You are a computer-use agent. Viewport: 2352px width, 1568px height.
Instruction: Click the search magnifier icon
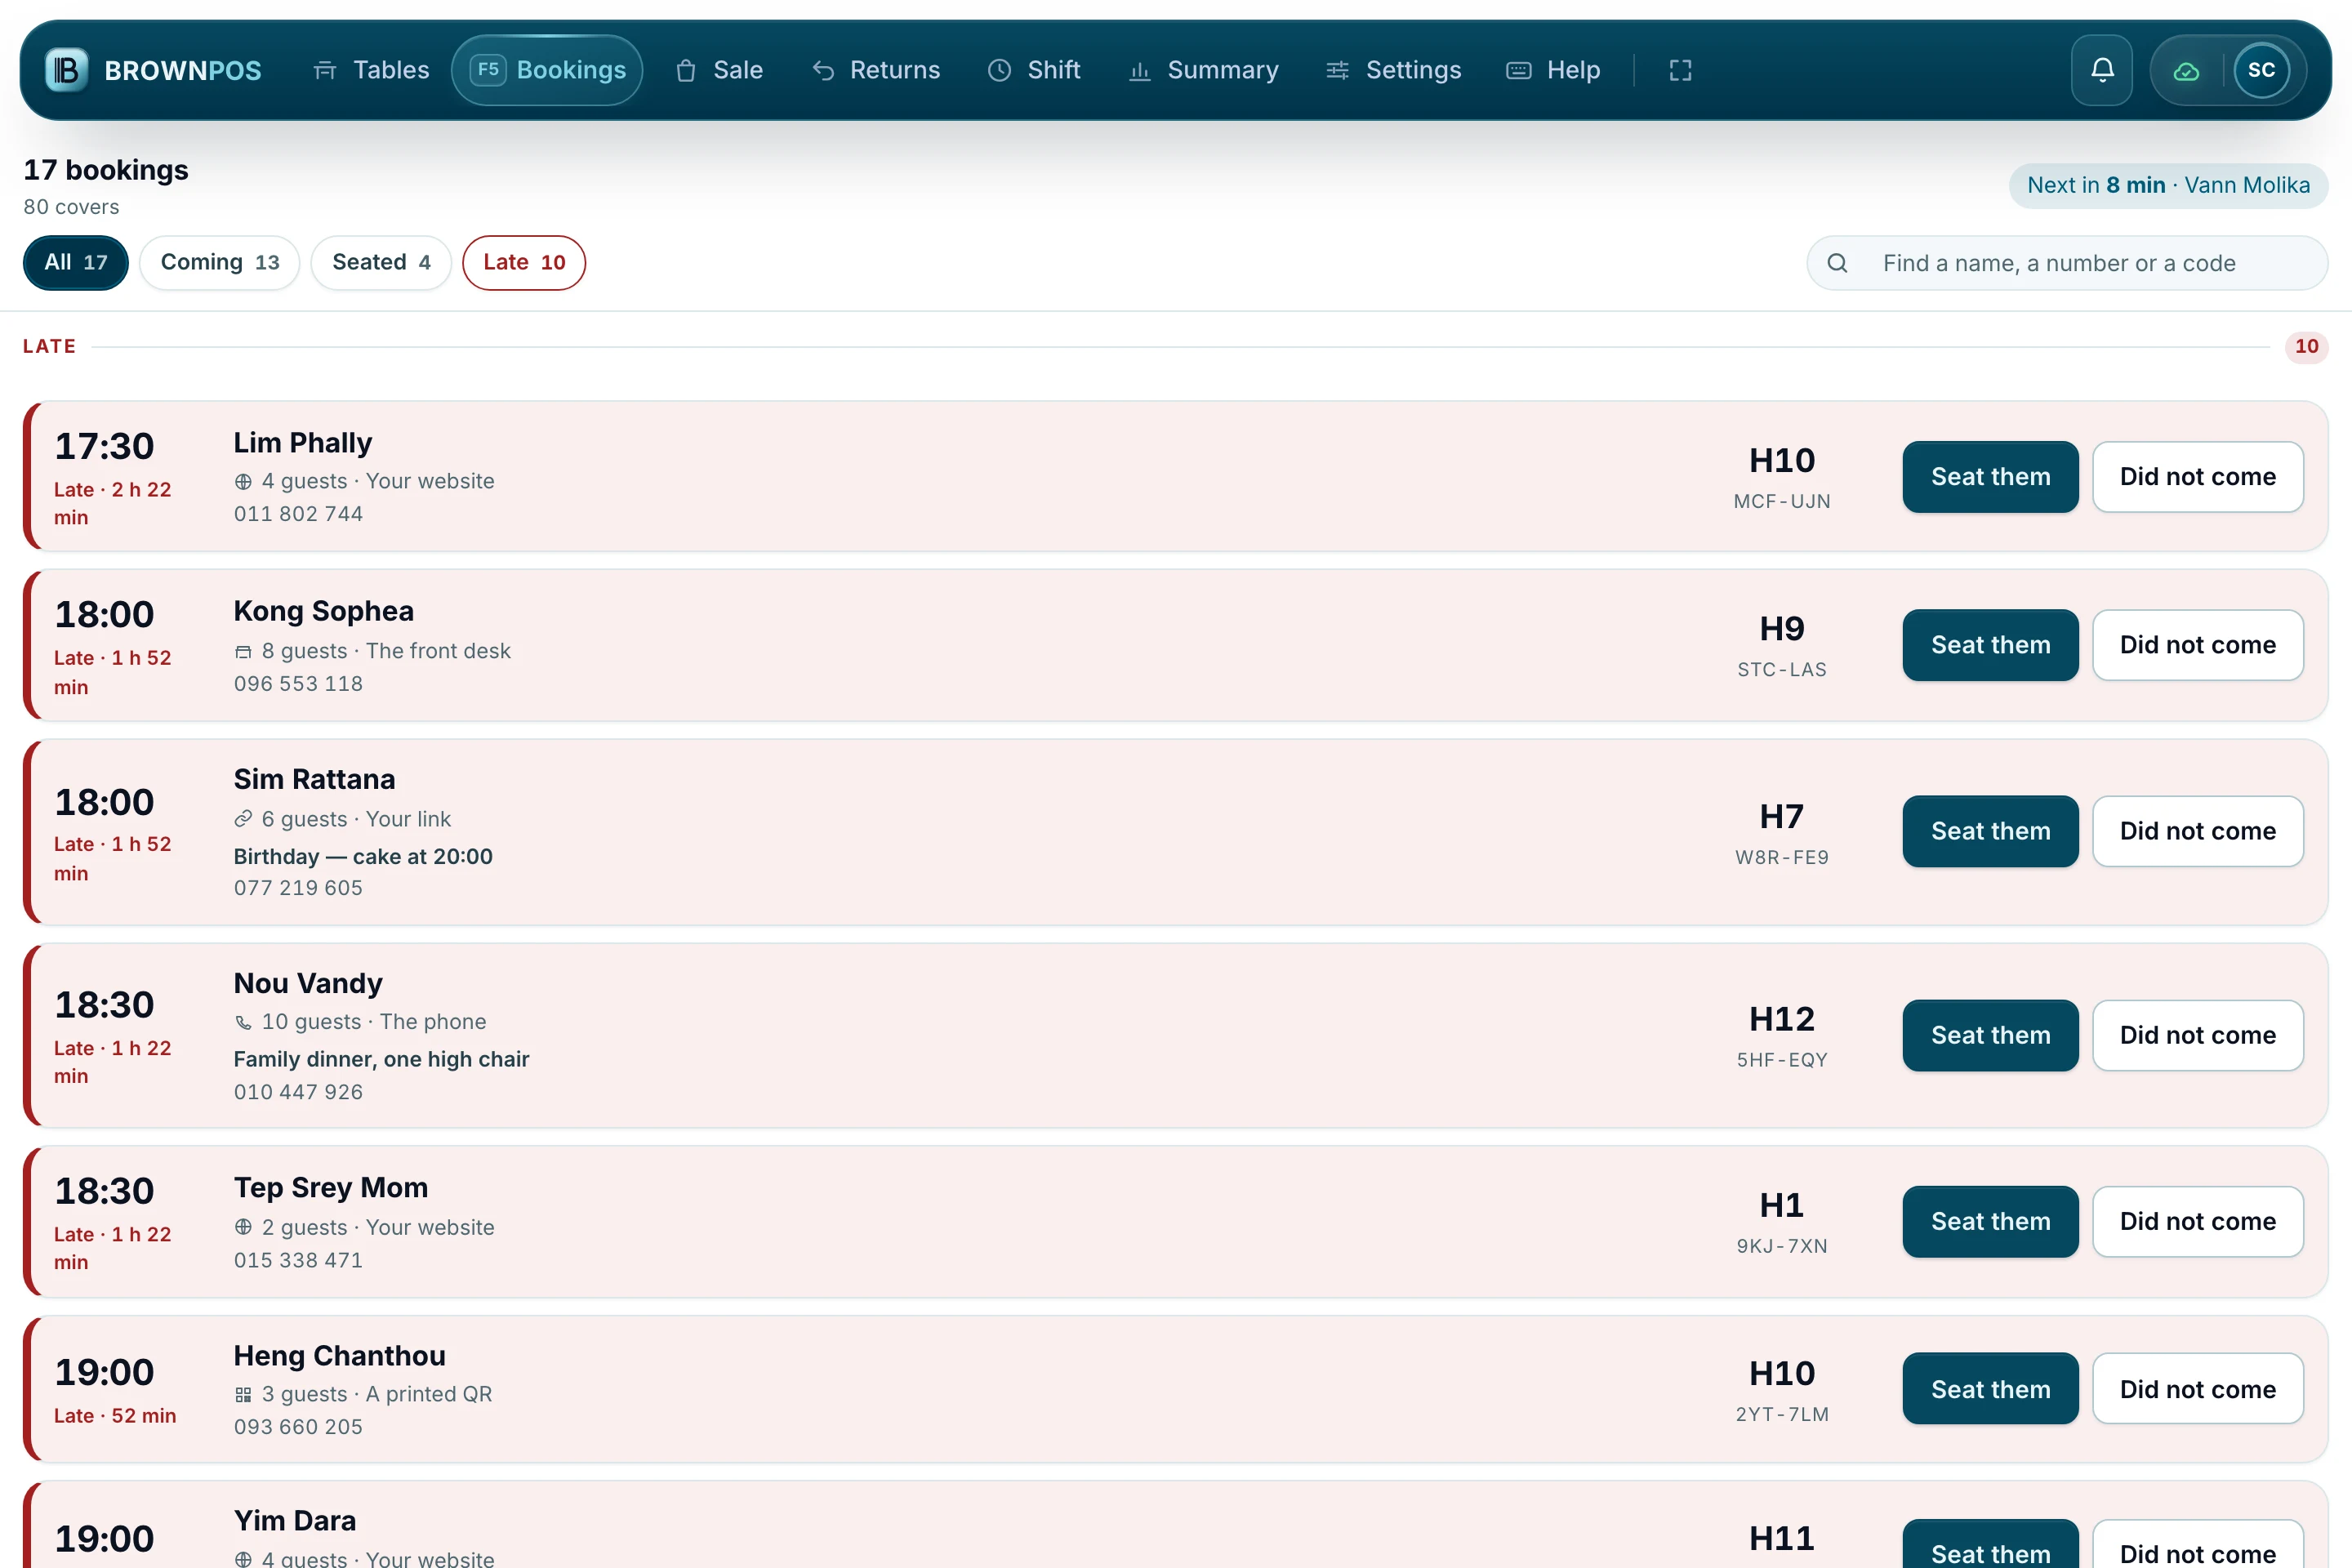tap(1837, 263)
